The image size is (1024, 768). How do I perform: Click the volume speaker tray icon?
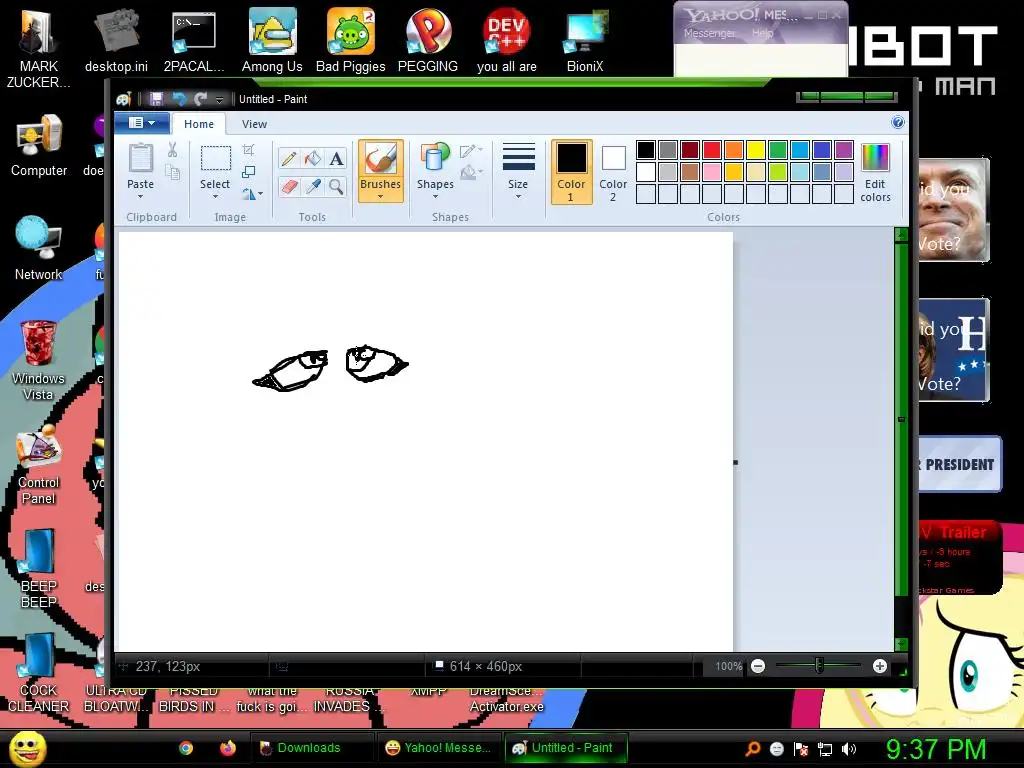click(849, 749)
